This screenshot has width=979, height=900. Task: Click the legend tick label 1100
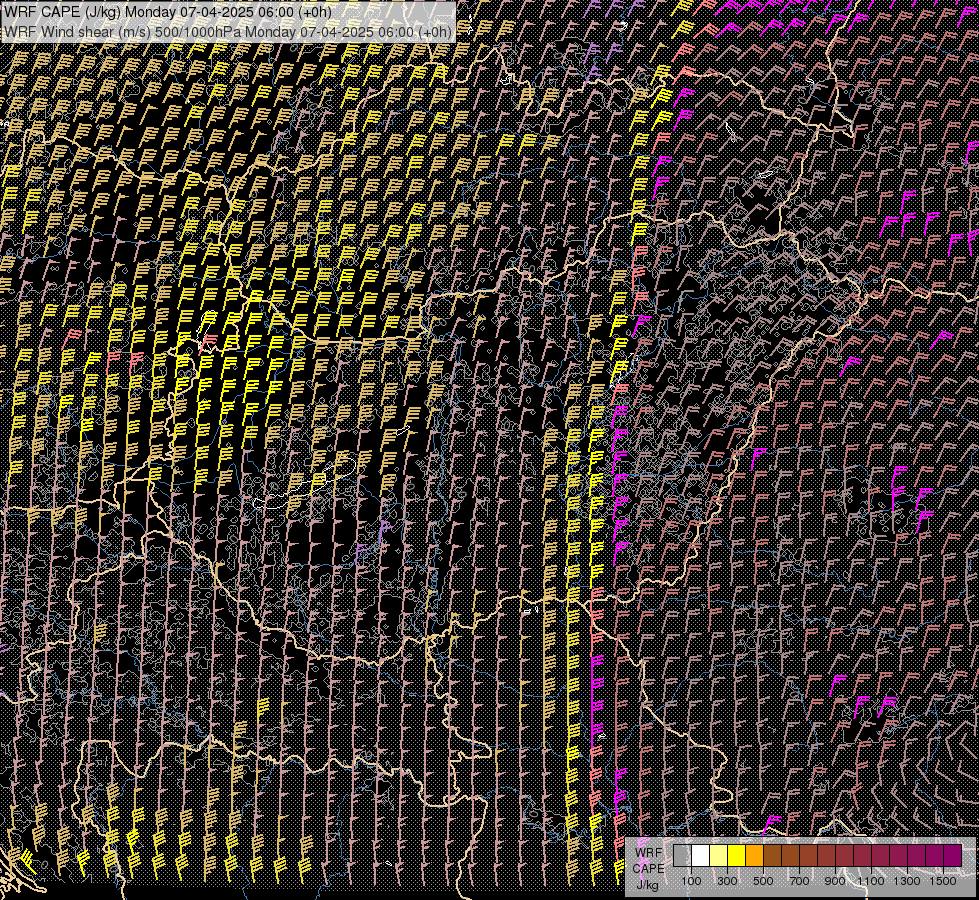871,881
